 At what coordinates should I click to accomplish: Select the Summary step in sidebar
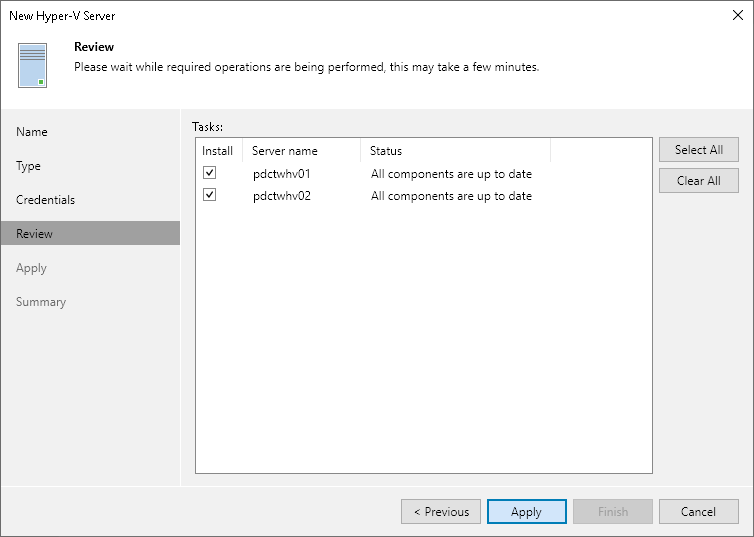pyautogui.click(x=41, y=302)
